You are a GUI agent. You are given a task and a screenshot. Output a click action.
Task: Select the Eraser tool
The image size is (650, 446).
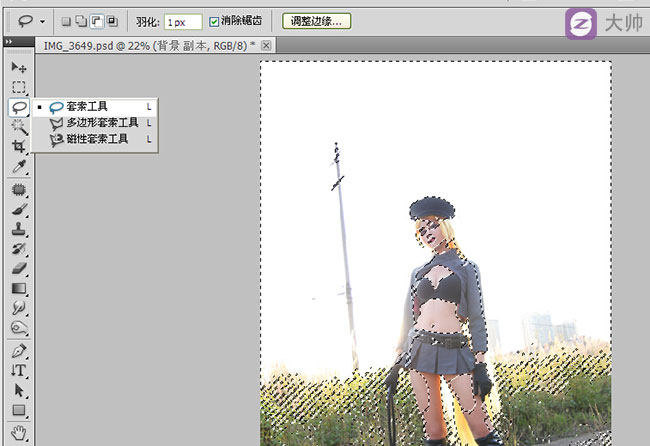pos(19,268)
